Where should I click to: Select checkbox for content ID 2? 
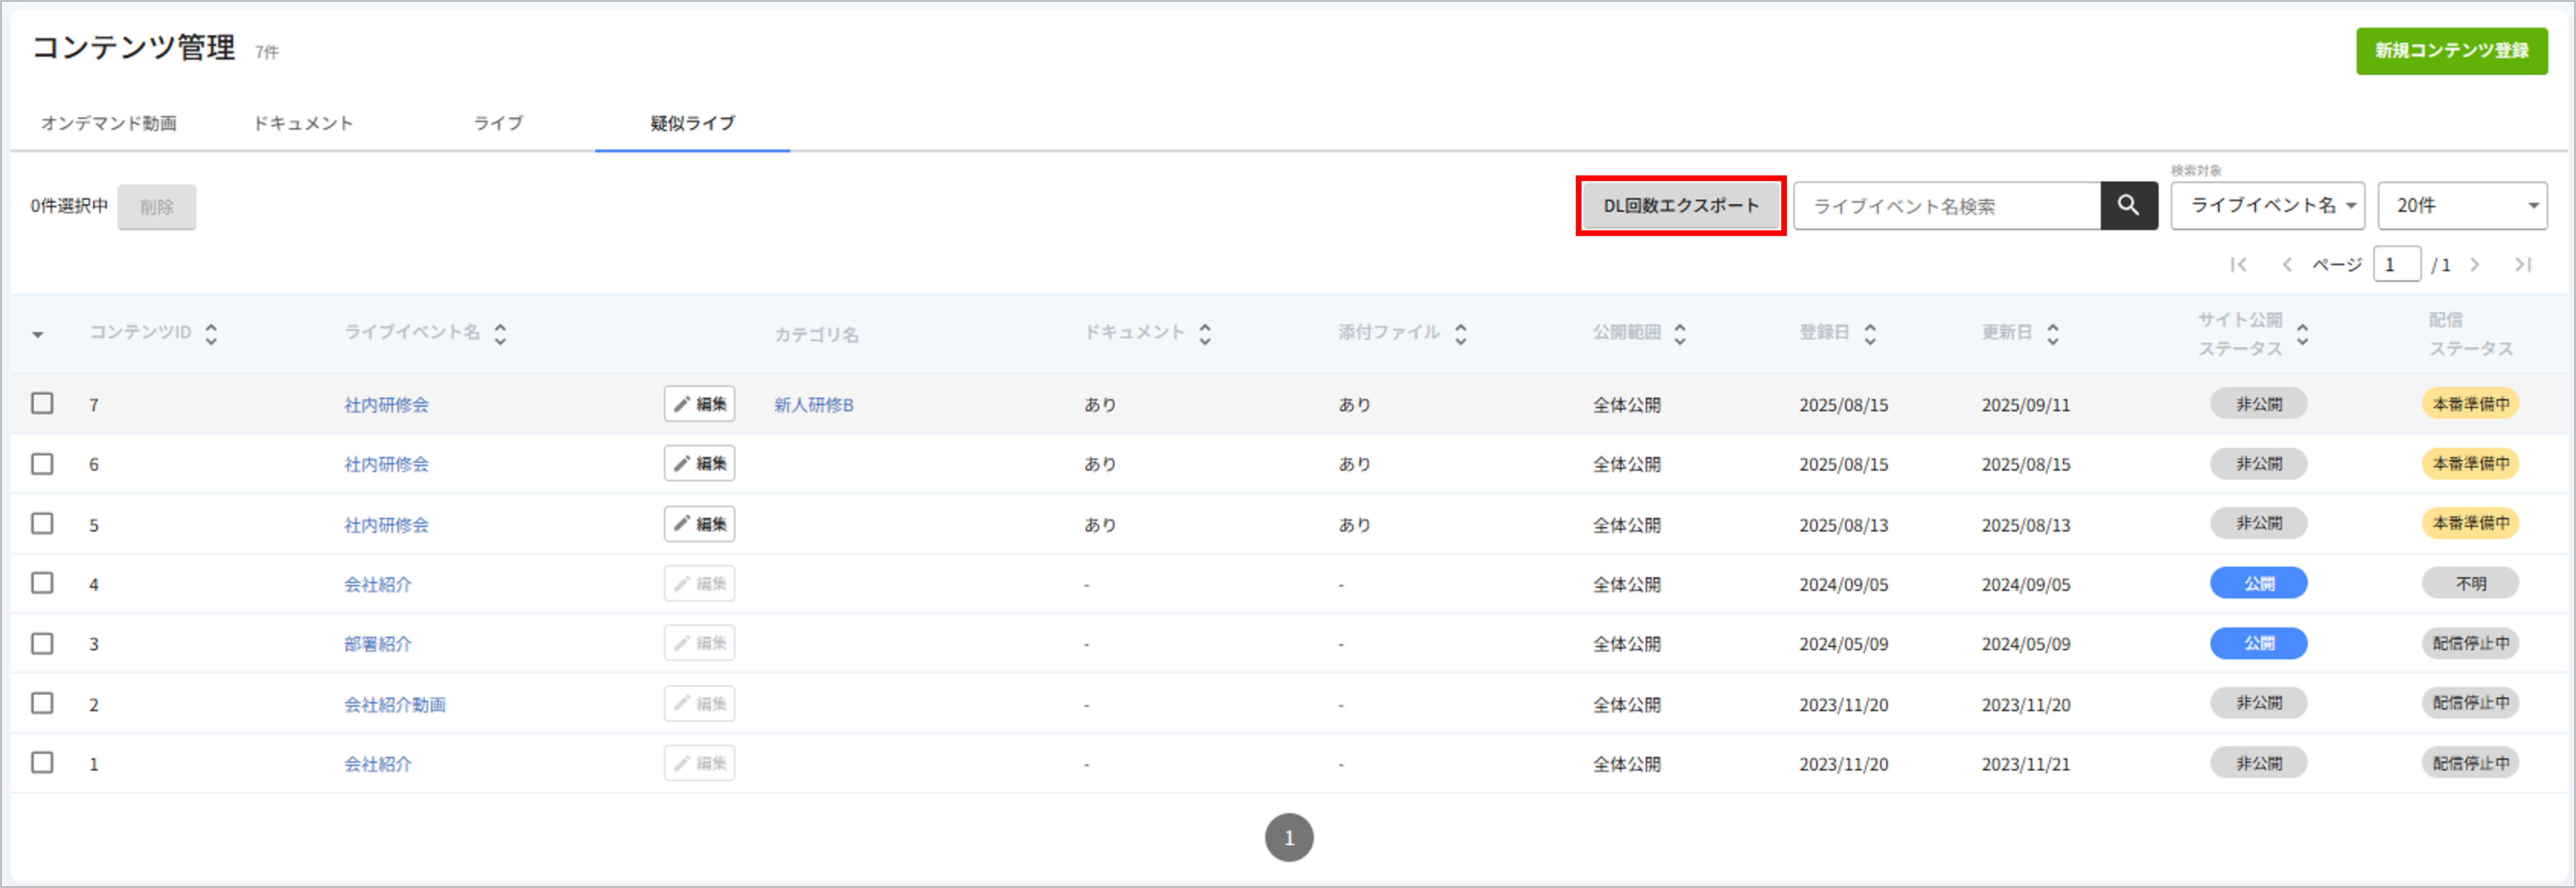[42, 703]
